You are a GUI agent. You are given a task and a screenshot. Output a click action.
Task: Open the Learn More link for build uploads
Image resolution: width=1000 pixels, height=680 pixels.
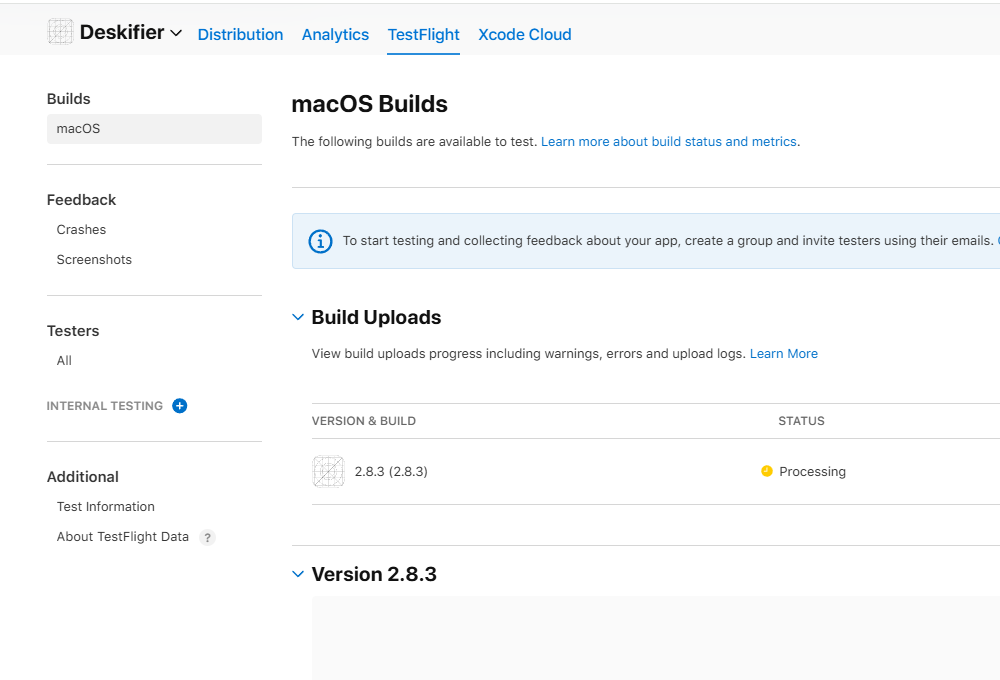click(784, 353)
